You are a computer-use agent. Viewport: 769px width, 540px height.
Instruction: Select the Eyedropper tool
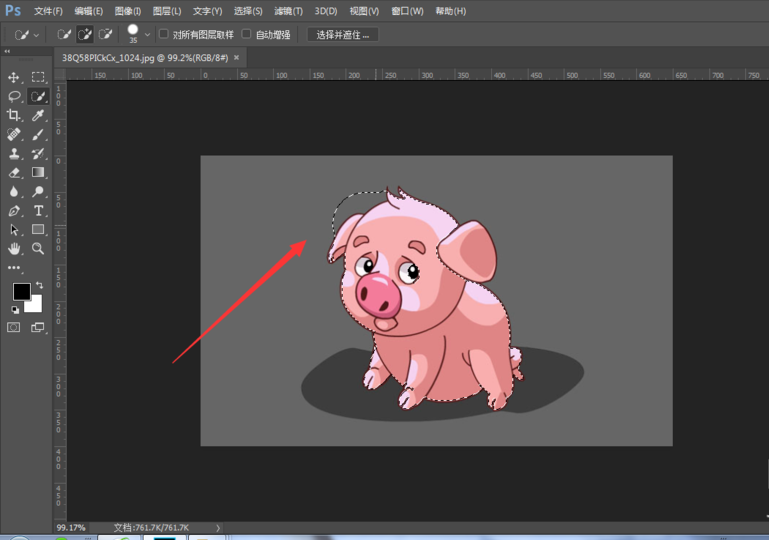[x=38, y=116]
